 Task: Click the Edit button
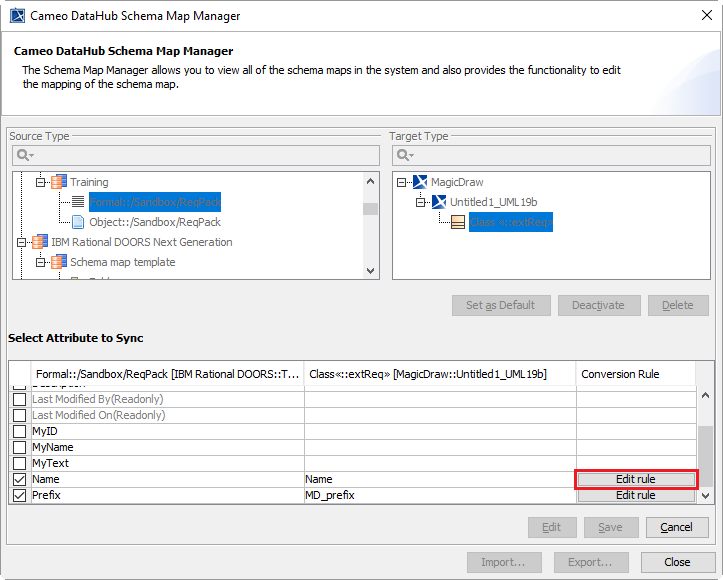click(x=552, y=527)
